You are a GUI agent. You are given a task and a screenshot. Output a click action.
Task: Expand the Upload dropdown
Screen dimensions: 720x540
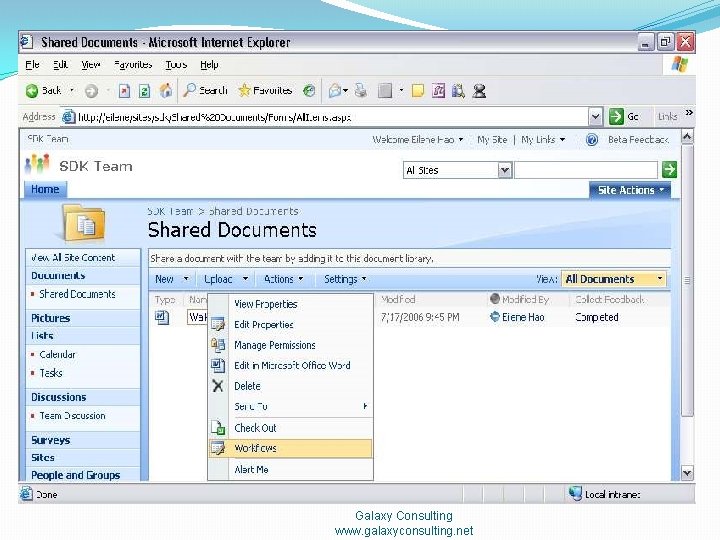pyautogui.click(x=245, y=279)
